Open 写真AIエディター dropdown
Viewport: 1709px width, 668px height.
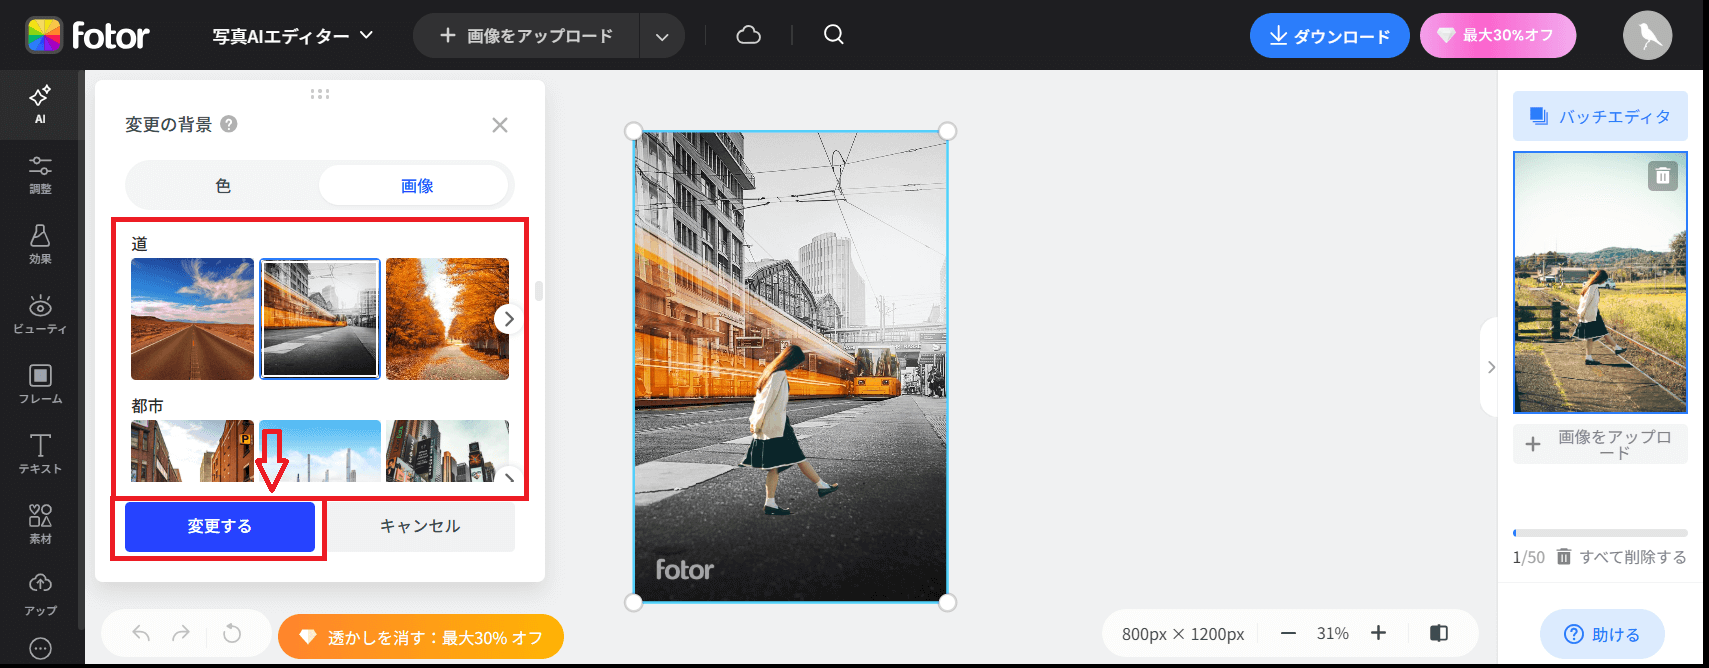click(x=293, y=36)
